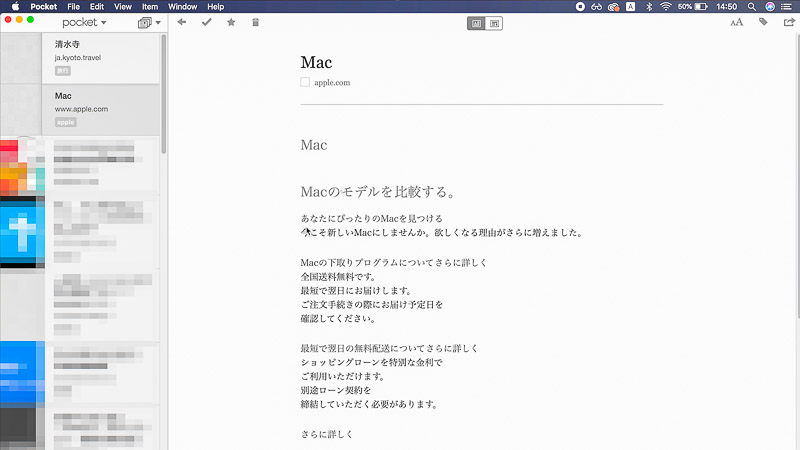
Task: Open the tag editor icon
Action: pos(763,22)
